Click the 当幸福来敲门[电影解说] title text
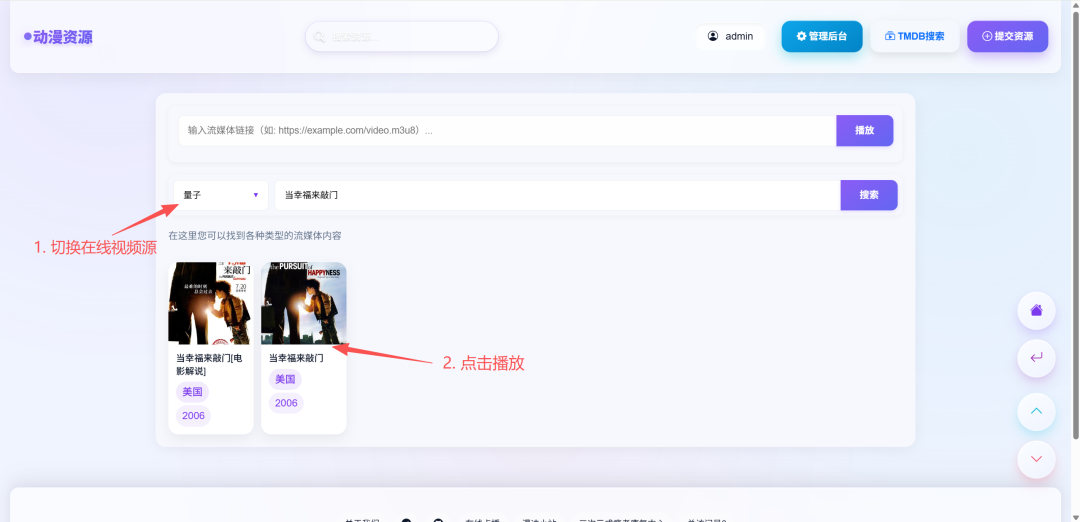Viewport: 1080px width, 522px height. pyautogui.click(x=209, y=364)
